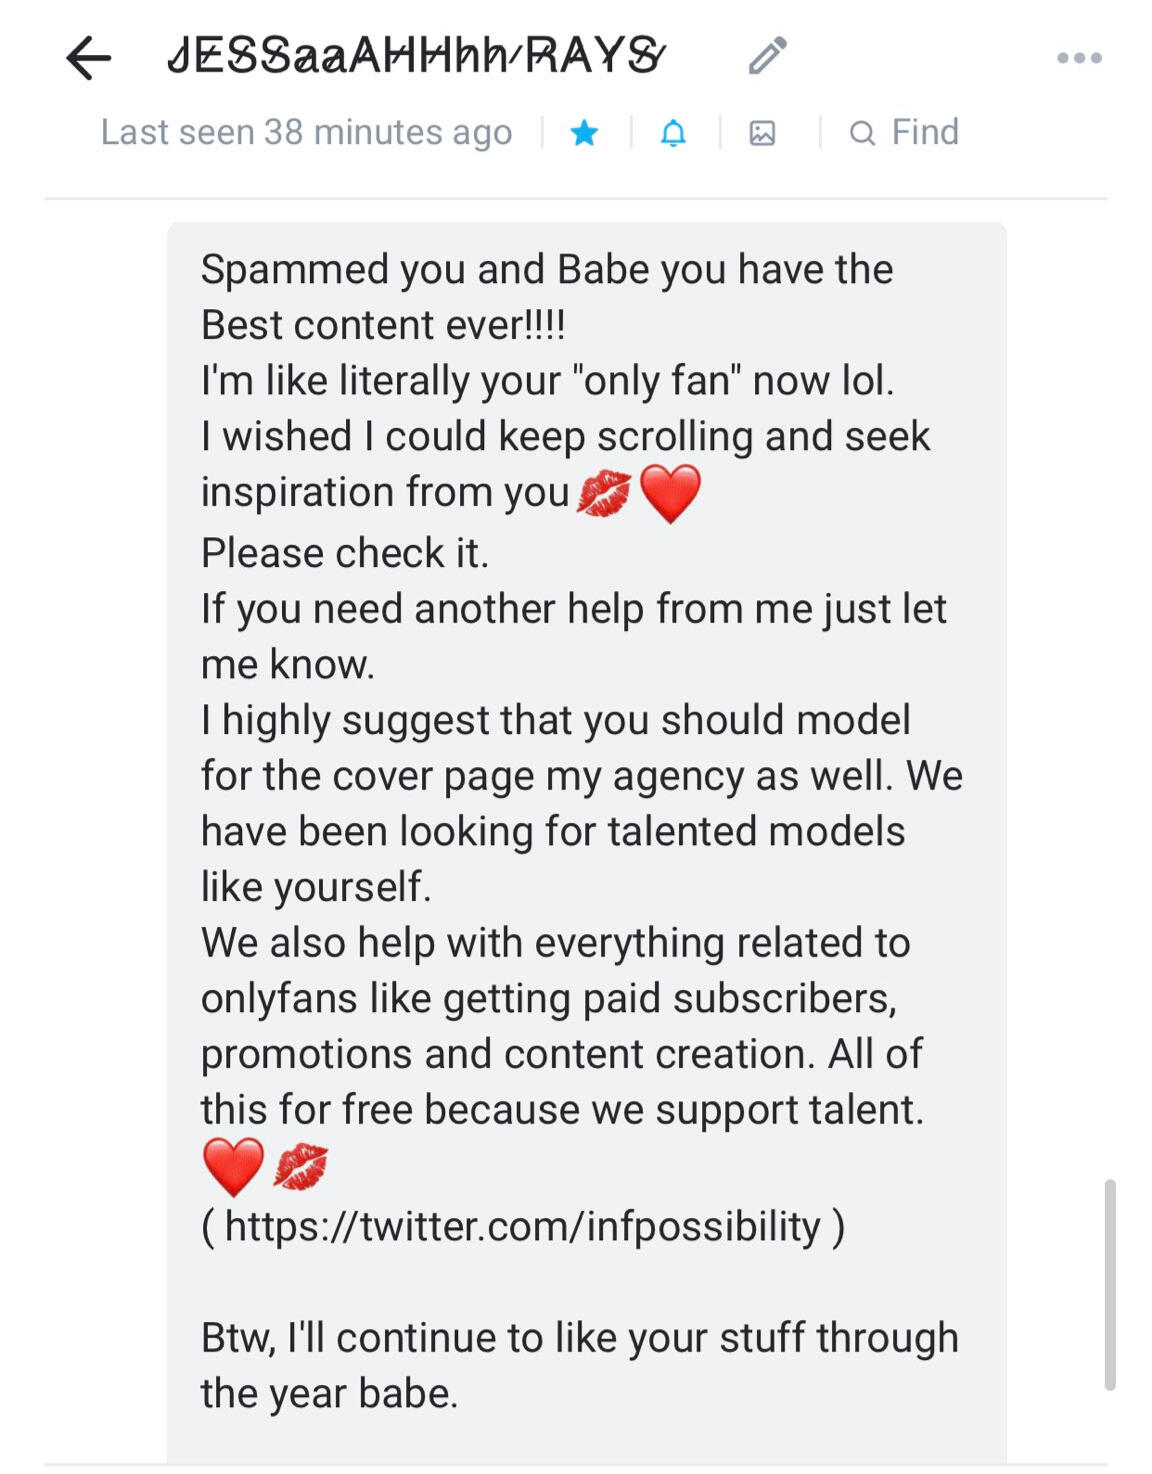The width and height of the screenshot is (1152, 1474).
Task: Open the three-dot more options menu
Action: tap(1079, 59)
